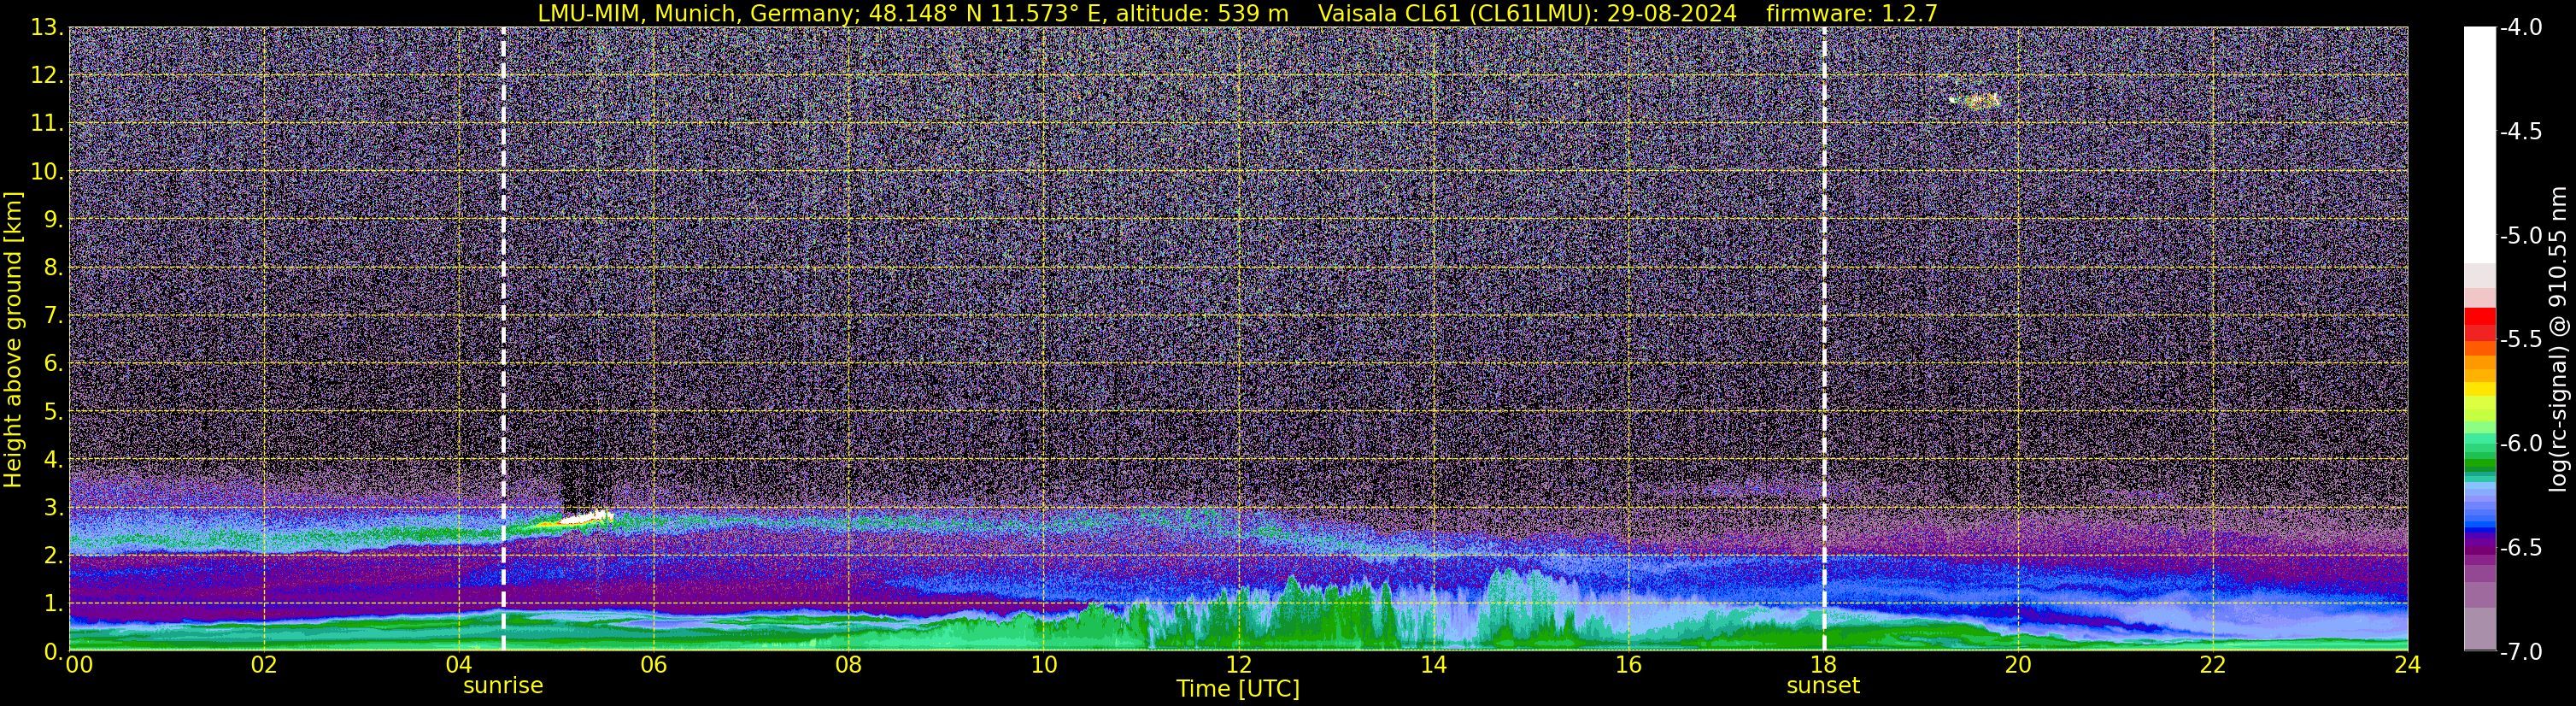Click the height axis tick label 5
Viewport: 2576px width, 706px height.
coord(53,411)
